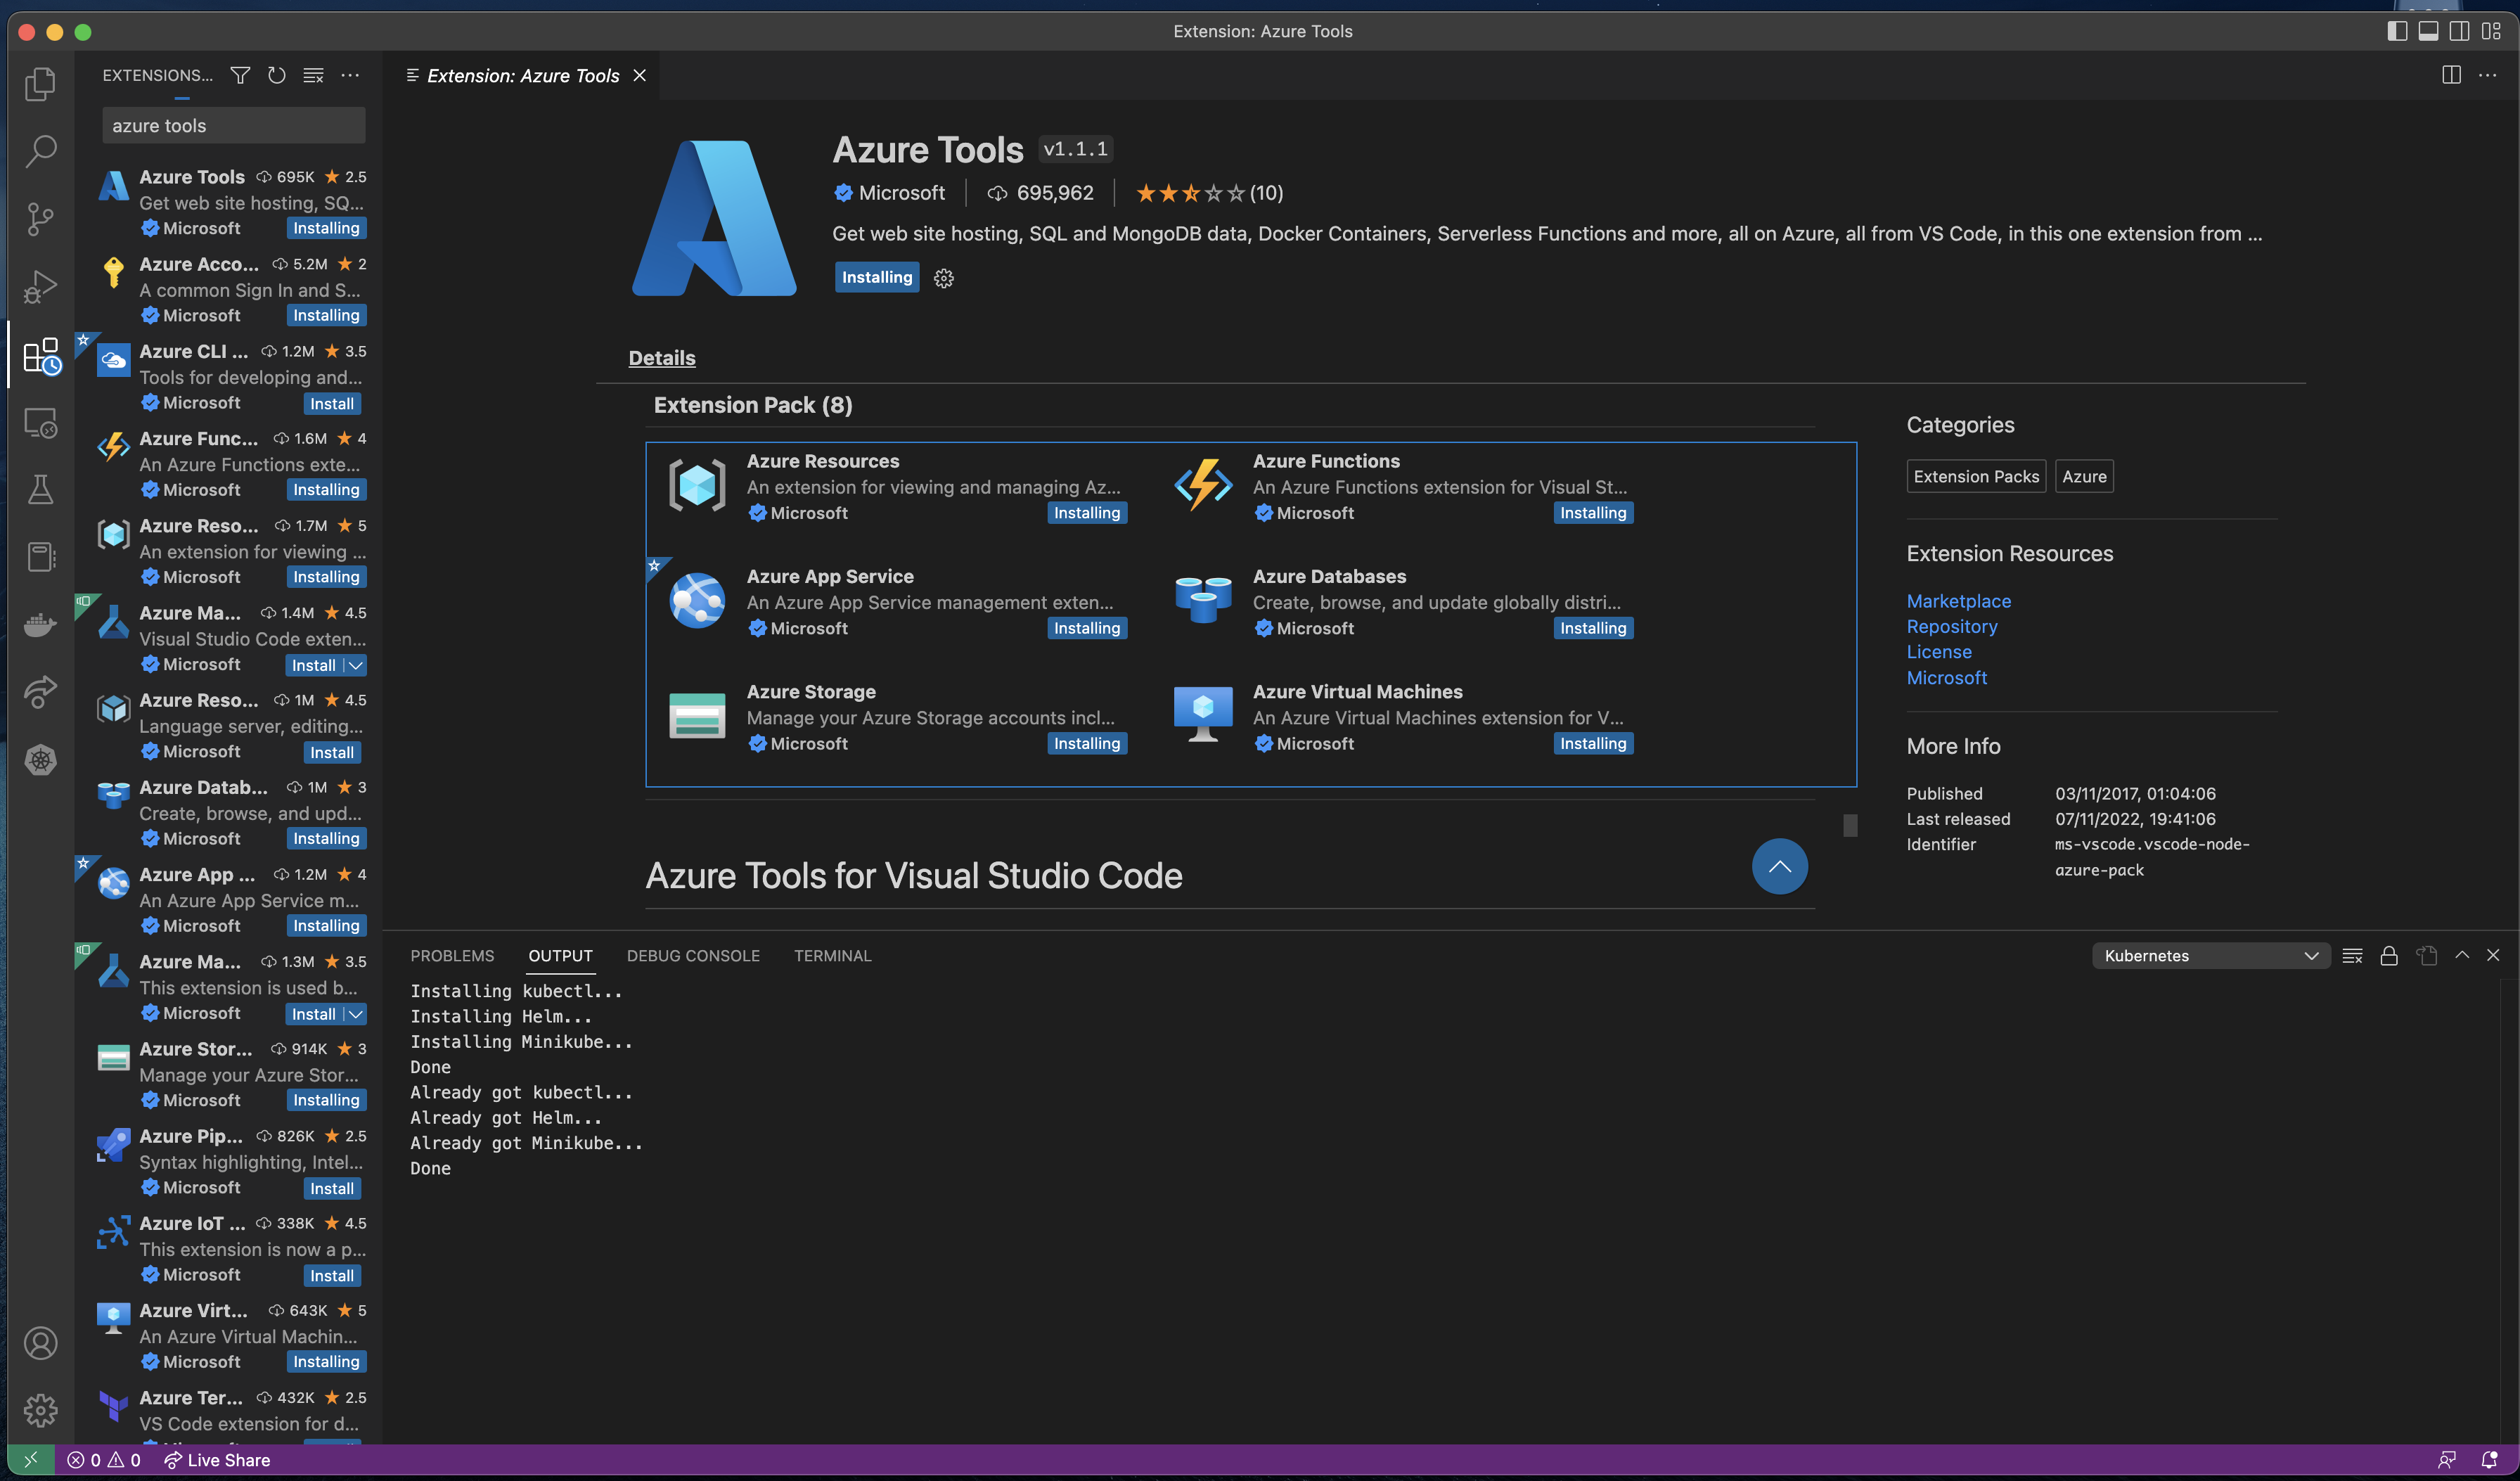Open the Marketplace link
The height and width of the screenshot is (1481, 2520).
click(1958, 601)
